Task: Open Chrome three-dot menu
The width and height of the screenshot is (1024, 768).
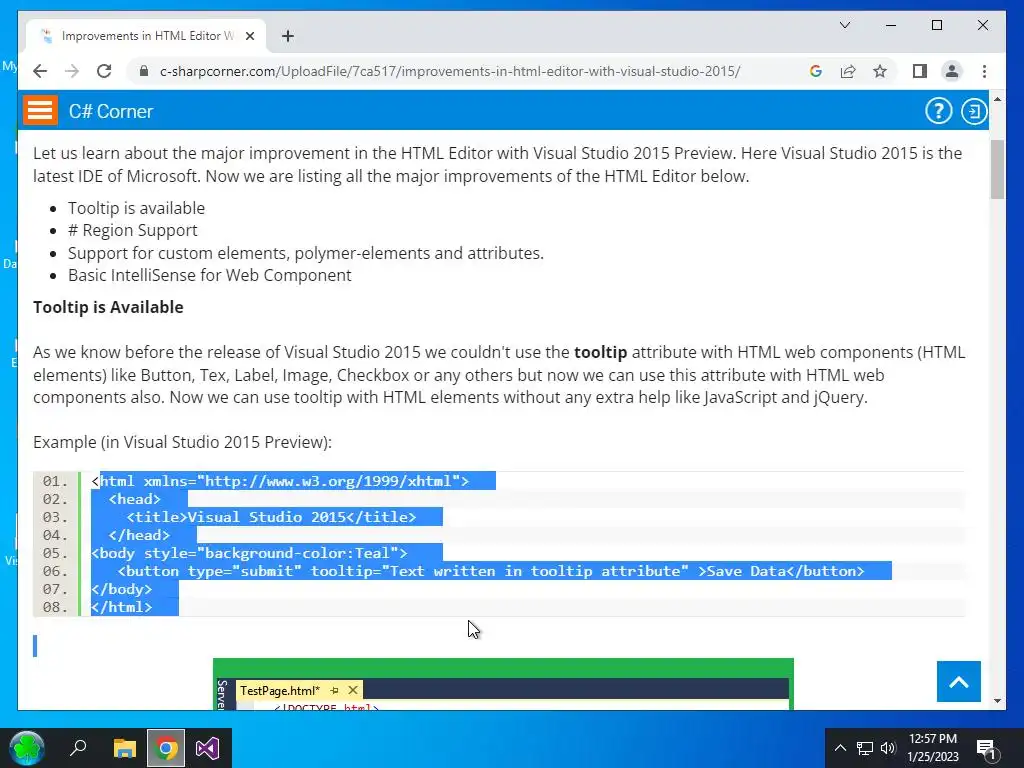Action: pos(984,71)
